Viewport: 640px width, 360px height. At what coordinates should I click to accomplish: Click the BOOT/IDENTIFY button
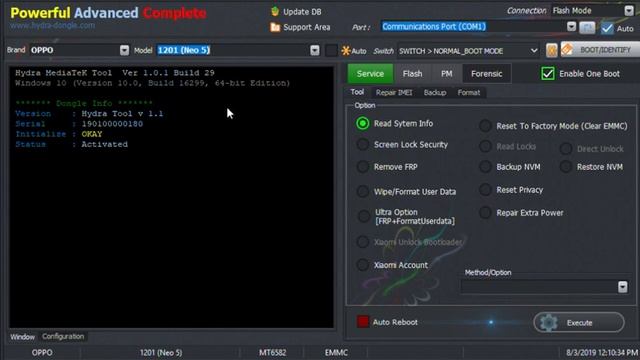click(600, 50)
